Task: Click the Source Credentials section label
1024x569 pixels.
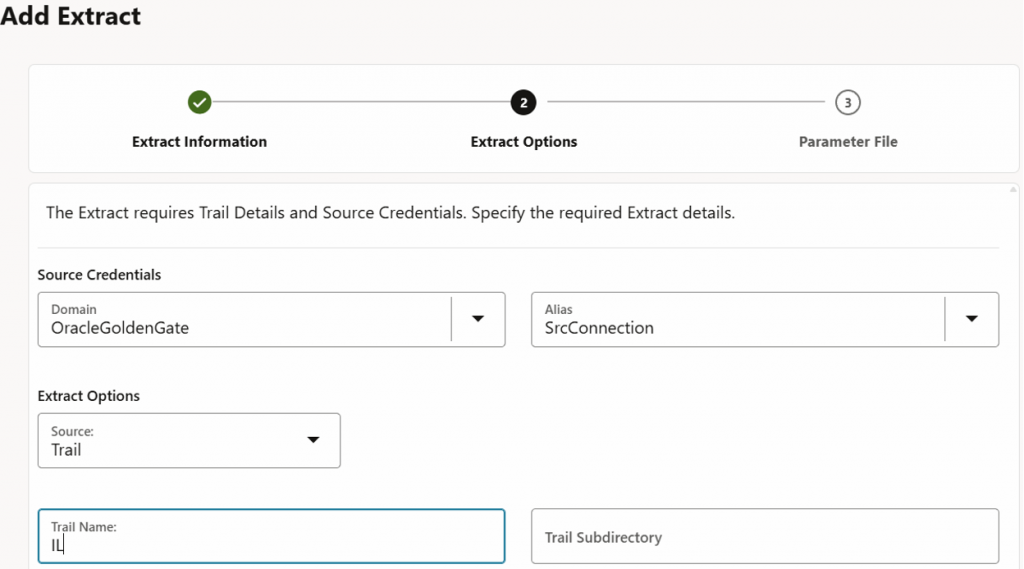Action: coord(99,275)
